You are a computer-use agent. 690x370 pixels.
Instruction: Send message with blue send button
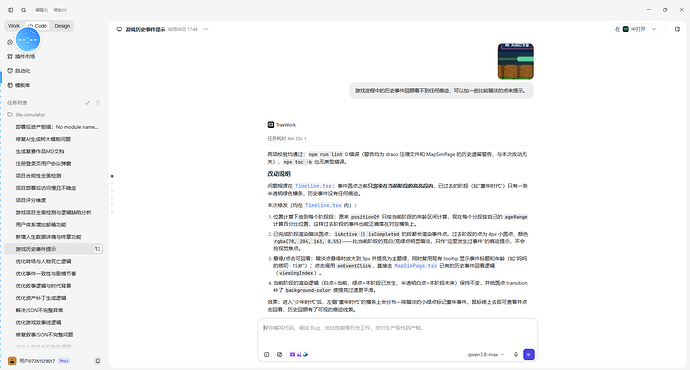529,355
